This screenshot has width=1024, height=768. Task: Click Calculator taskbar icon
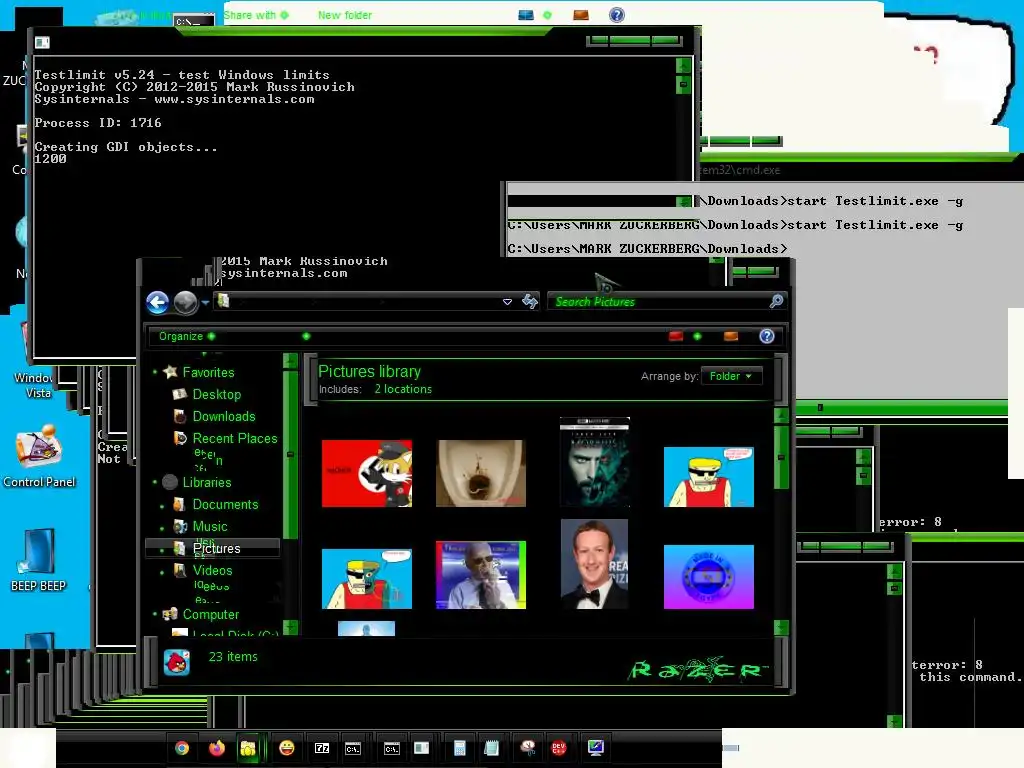tap(460, 748)
